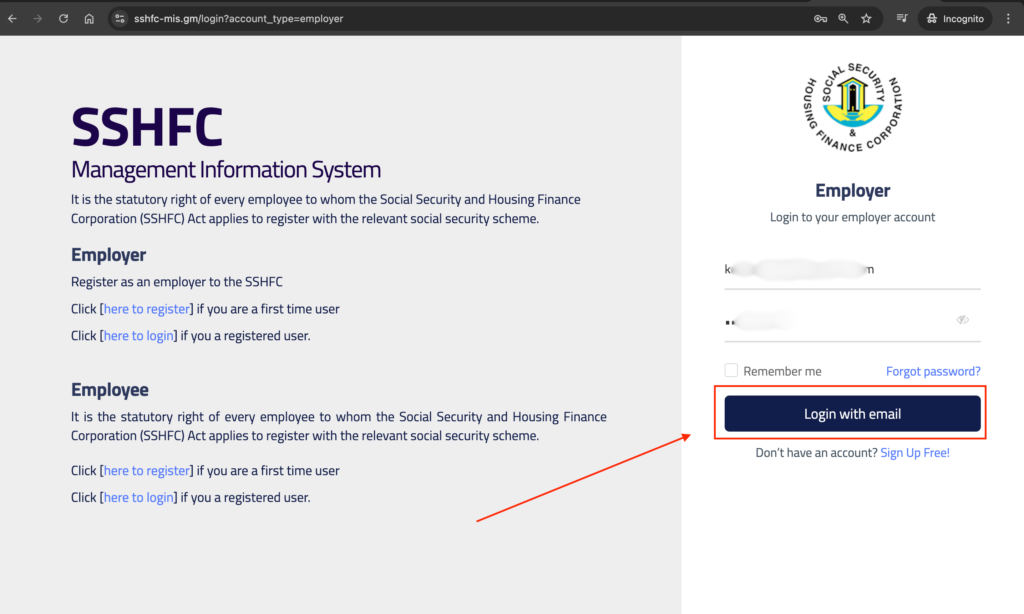Click the zoom magnifier icon in address bar
Screen dimensions: 1024x614
tap(843, 18)
